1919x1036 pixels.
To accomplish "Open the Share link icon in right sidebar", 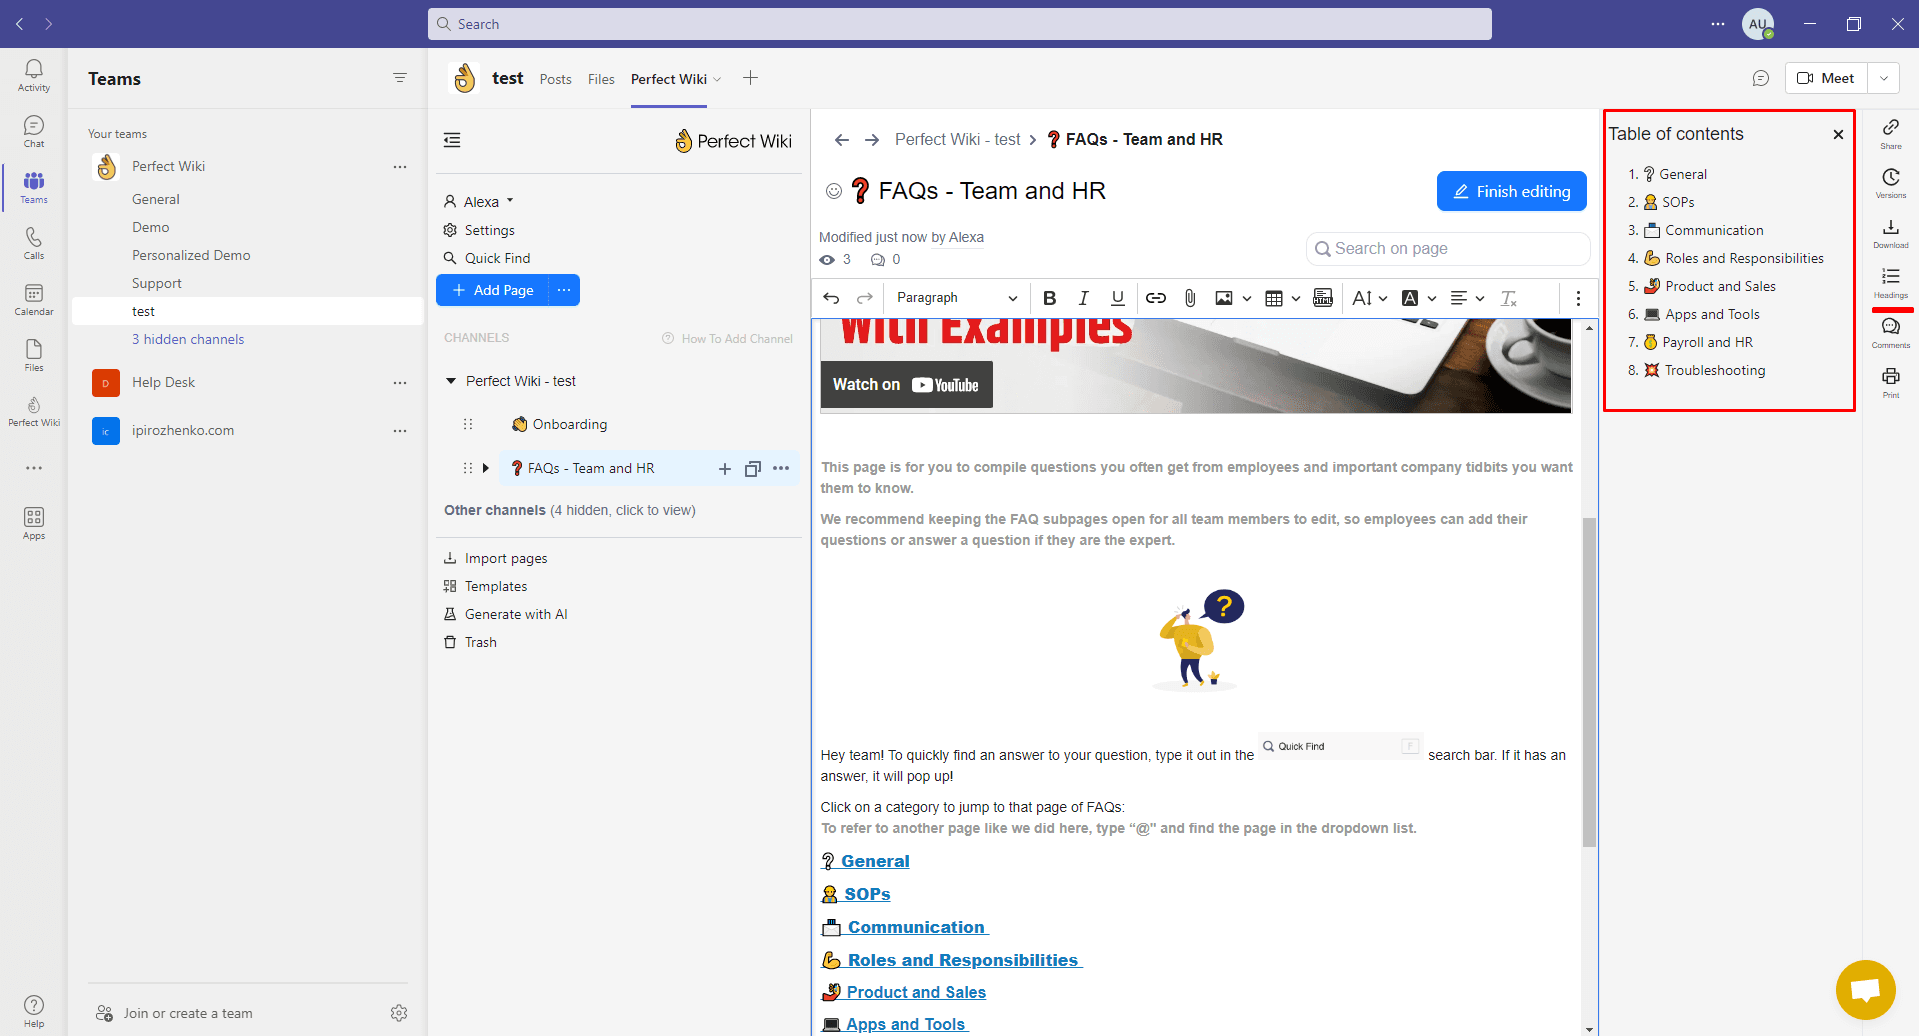I will (1890, 133).
